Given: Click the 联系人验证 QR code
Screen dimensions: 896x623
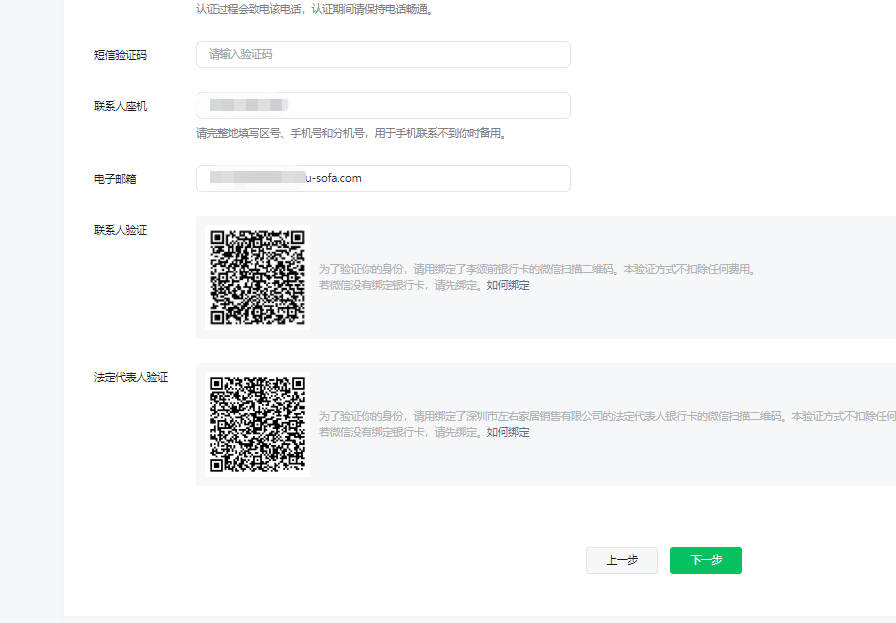Looking at the screenshot, I should click(257, 277).
